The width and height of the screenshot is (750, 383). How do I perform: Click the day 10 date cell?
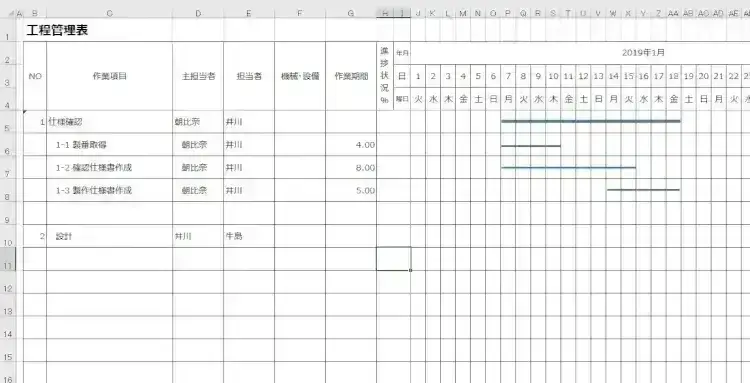pyautogui.click(x=553, y=76)
